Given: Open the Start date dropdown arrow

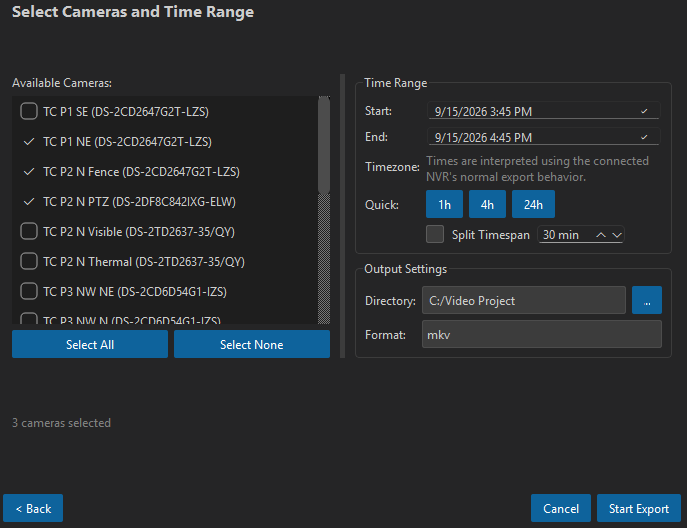Looking at the screenshot, I should (x=644, y=111).
